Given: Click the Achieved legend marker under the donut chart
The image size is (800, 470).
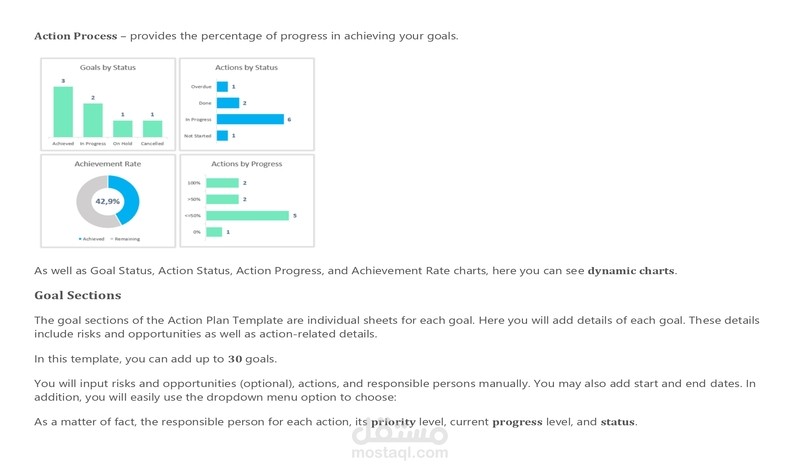Looking at the screenshot, I should tap(80, 239).
